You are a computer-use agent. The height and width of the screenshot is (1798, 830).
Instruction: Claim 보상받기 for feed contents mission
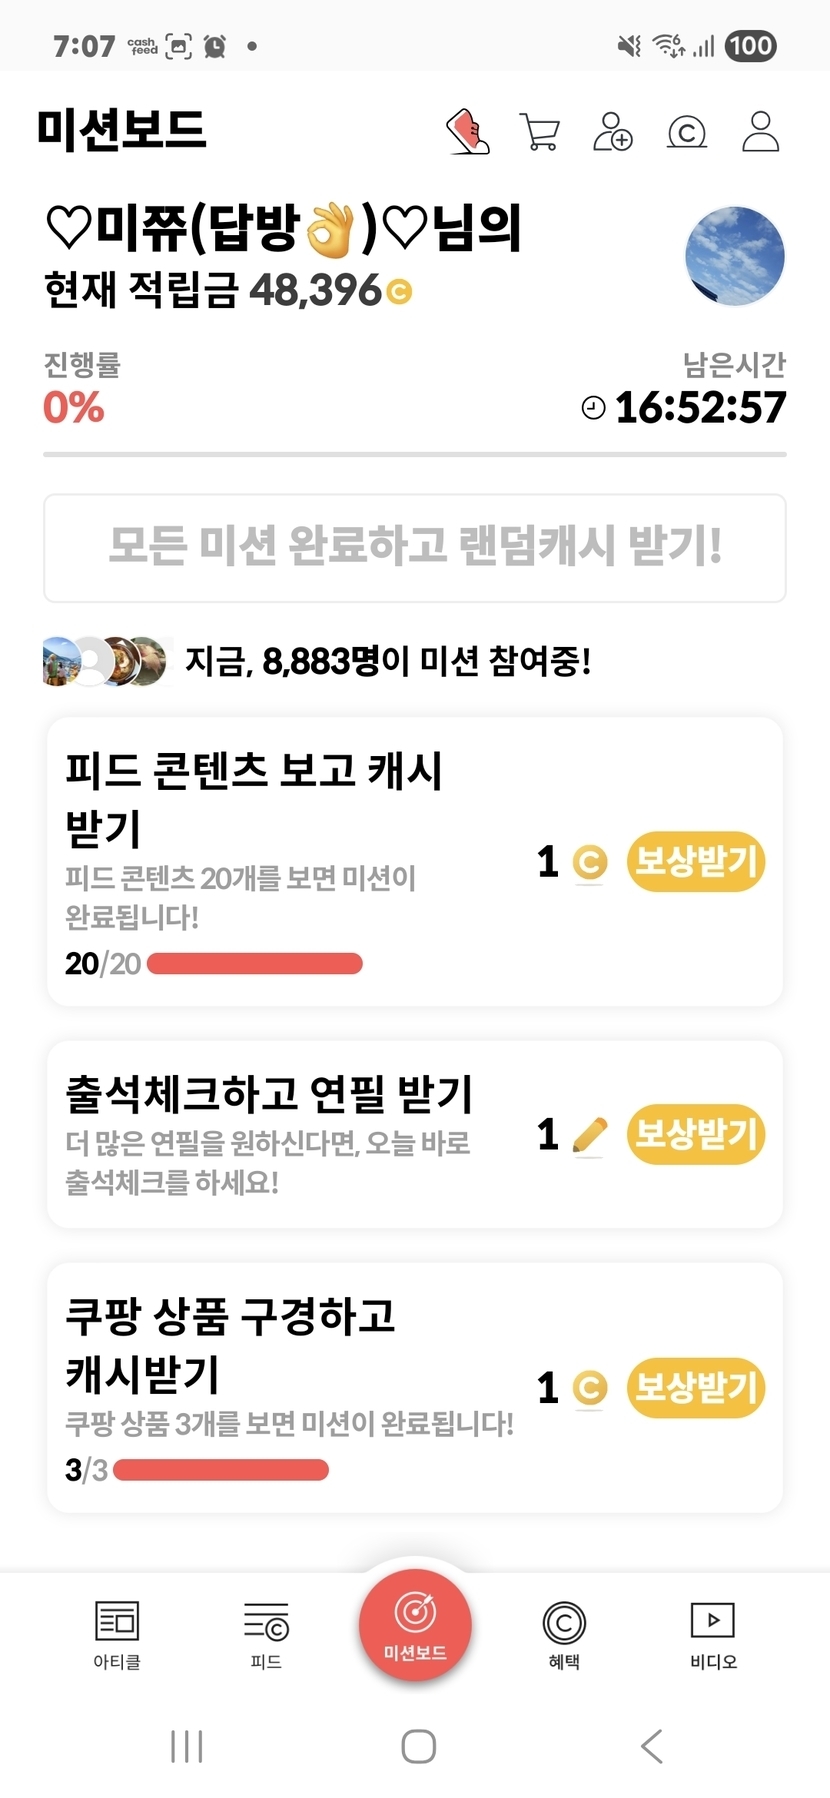[696, 861]
